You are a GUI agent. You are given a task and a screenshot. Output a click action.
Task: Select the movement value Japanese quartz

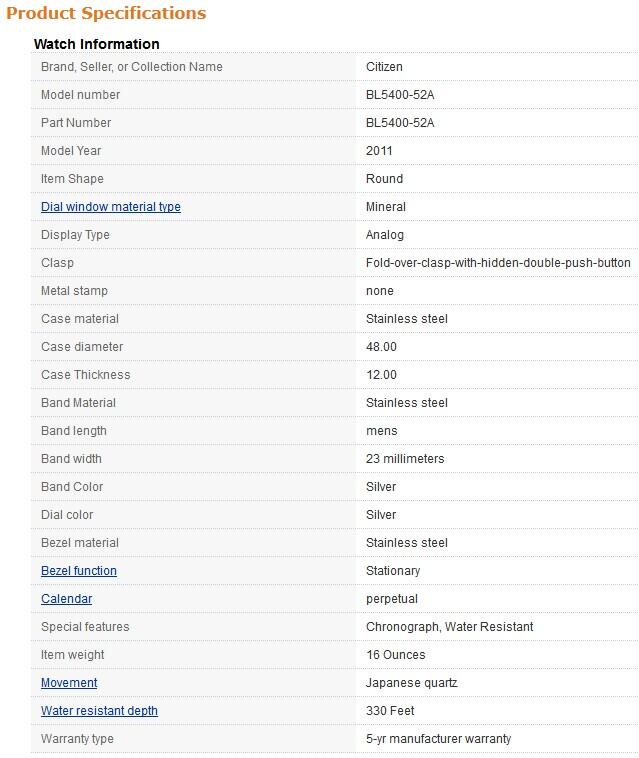tap(412, 684)
